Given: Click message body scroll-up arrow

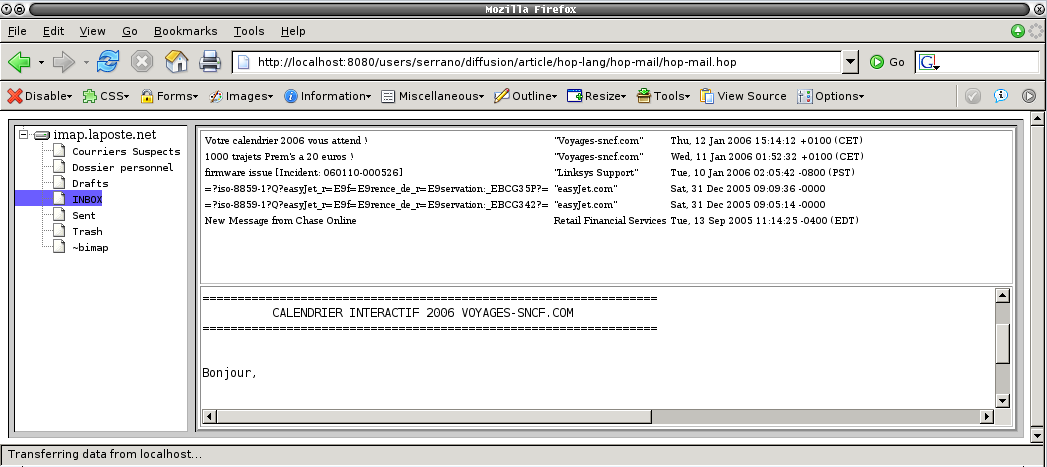Looking at the screenshot, I should (x=1002, y=295).
